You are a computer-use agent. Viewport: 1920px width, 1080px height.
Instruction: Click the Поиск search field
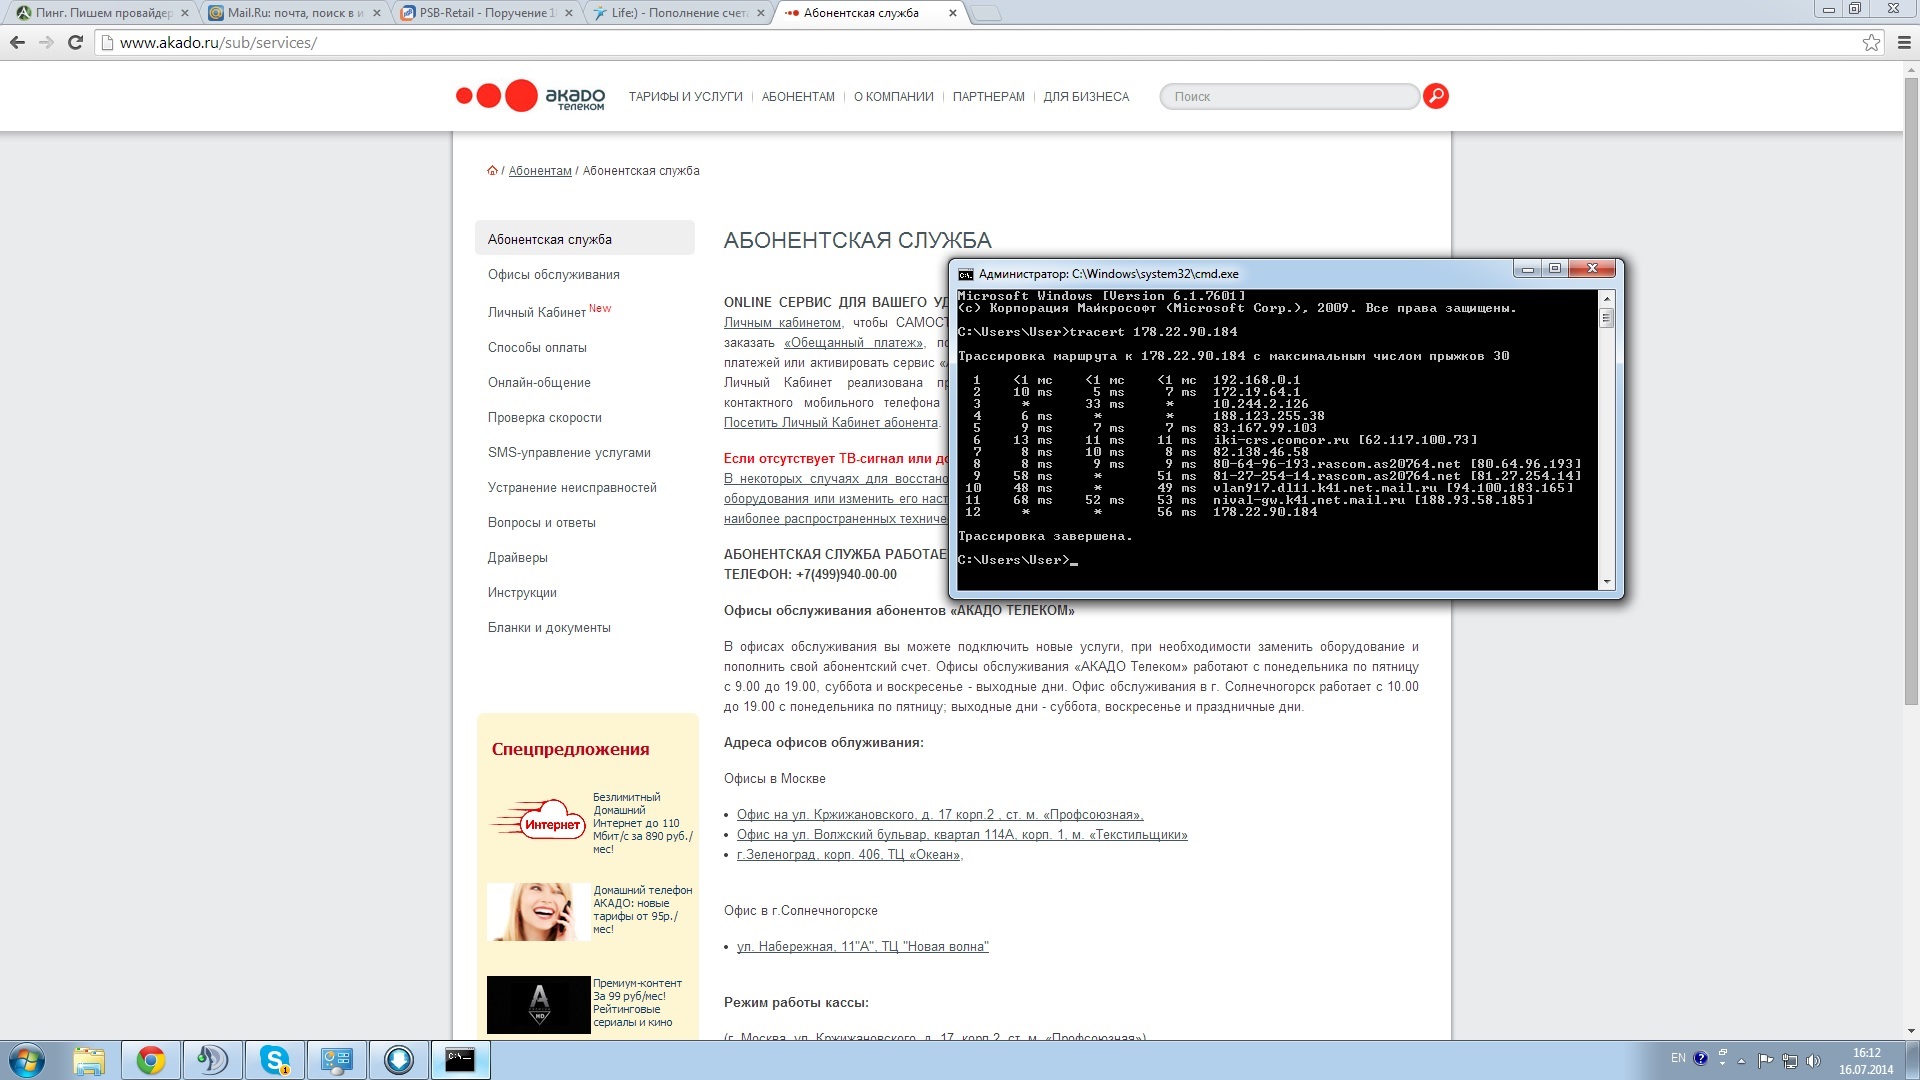click(1288, 97)
